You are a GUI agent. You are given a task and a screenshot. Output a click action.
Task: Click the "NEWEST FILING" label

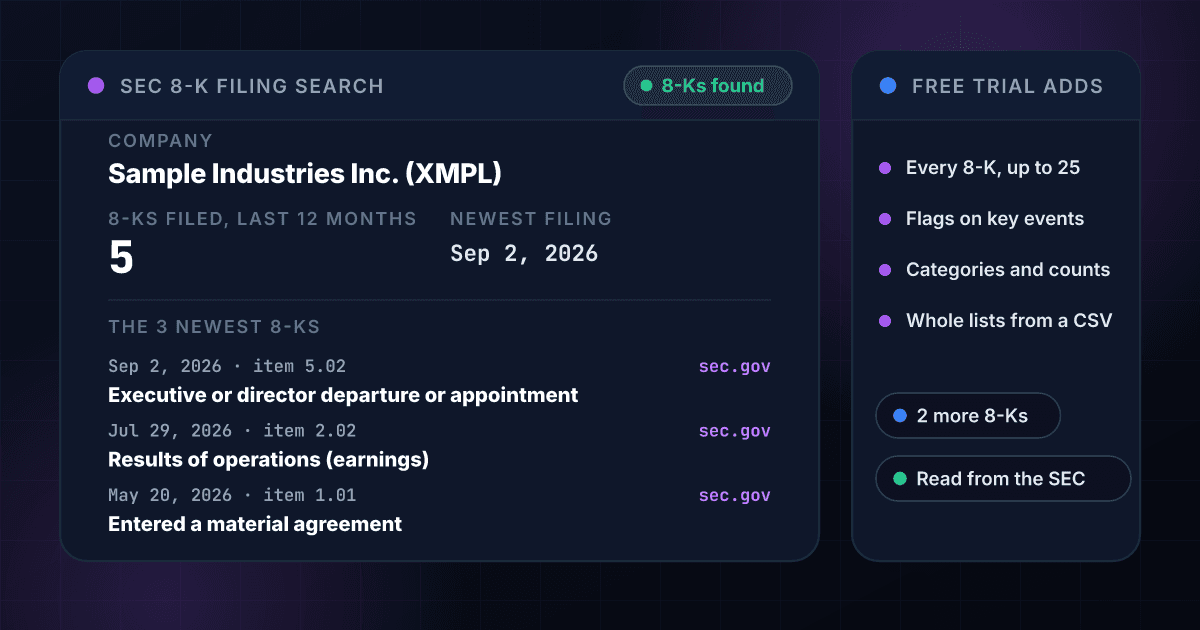coord(531,218)
